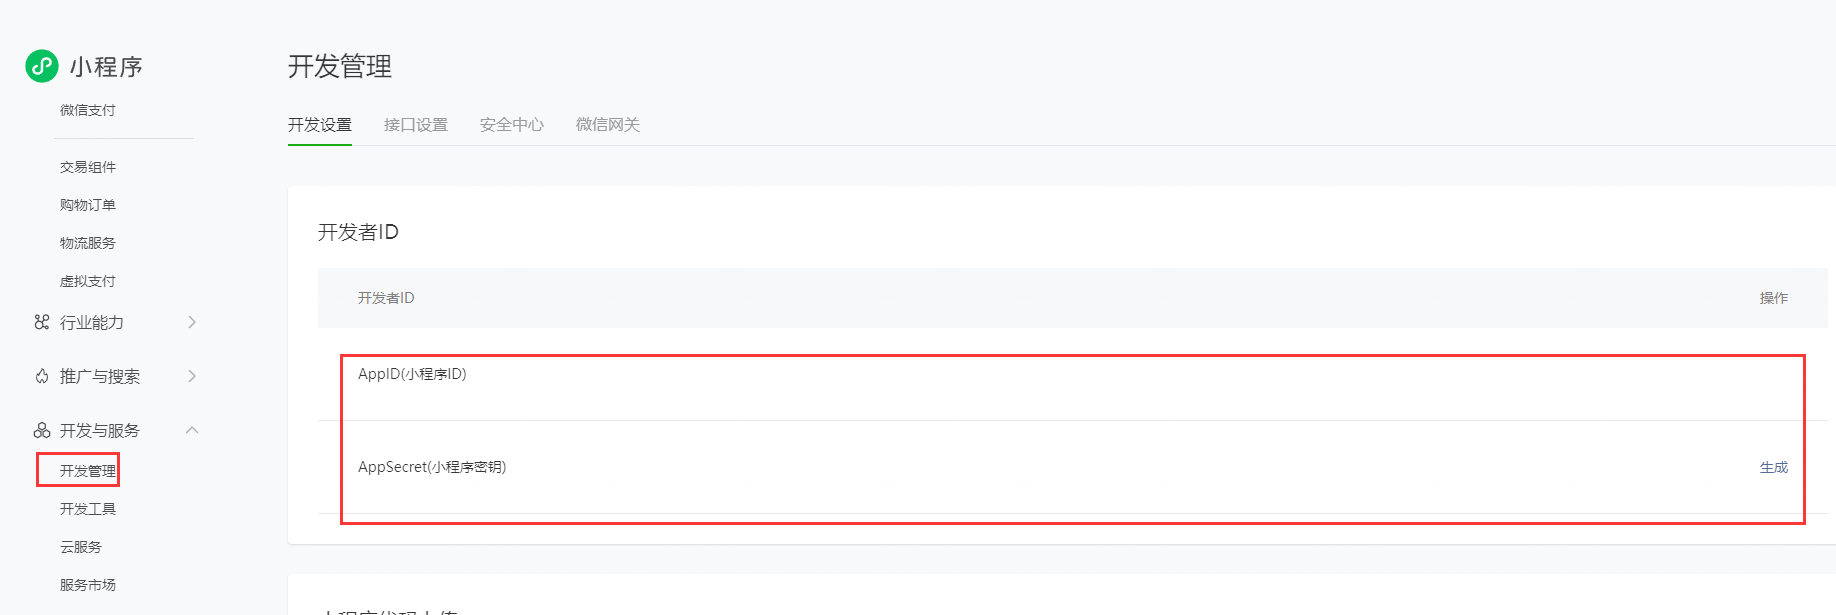This screenshot has width=1836, height=615.
Task: Open the 安全中心 tab
Action: point(512,125)
